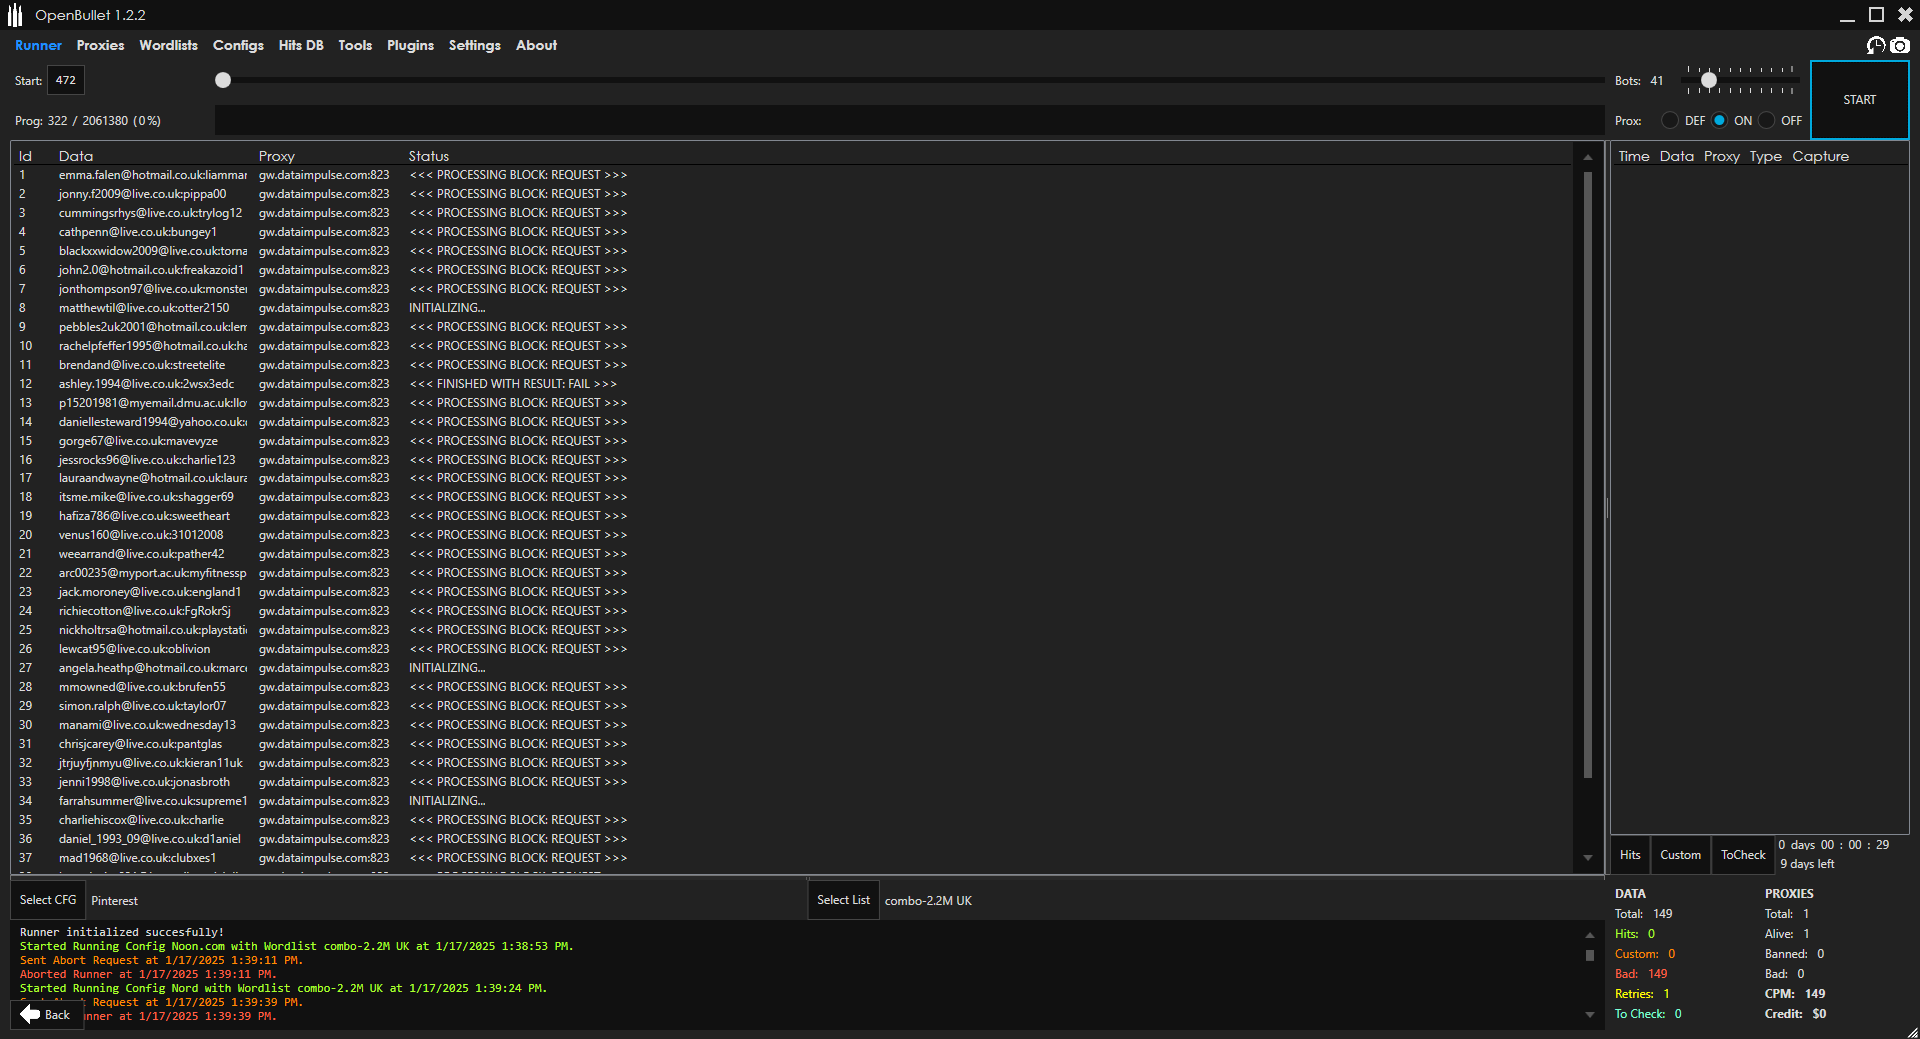1920x1039 pixels.
Task: Click the OpenBullet logo in title bar
Action: click(x=15, y=15)
